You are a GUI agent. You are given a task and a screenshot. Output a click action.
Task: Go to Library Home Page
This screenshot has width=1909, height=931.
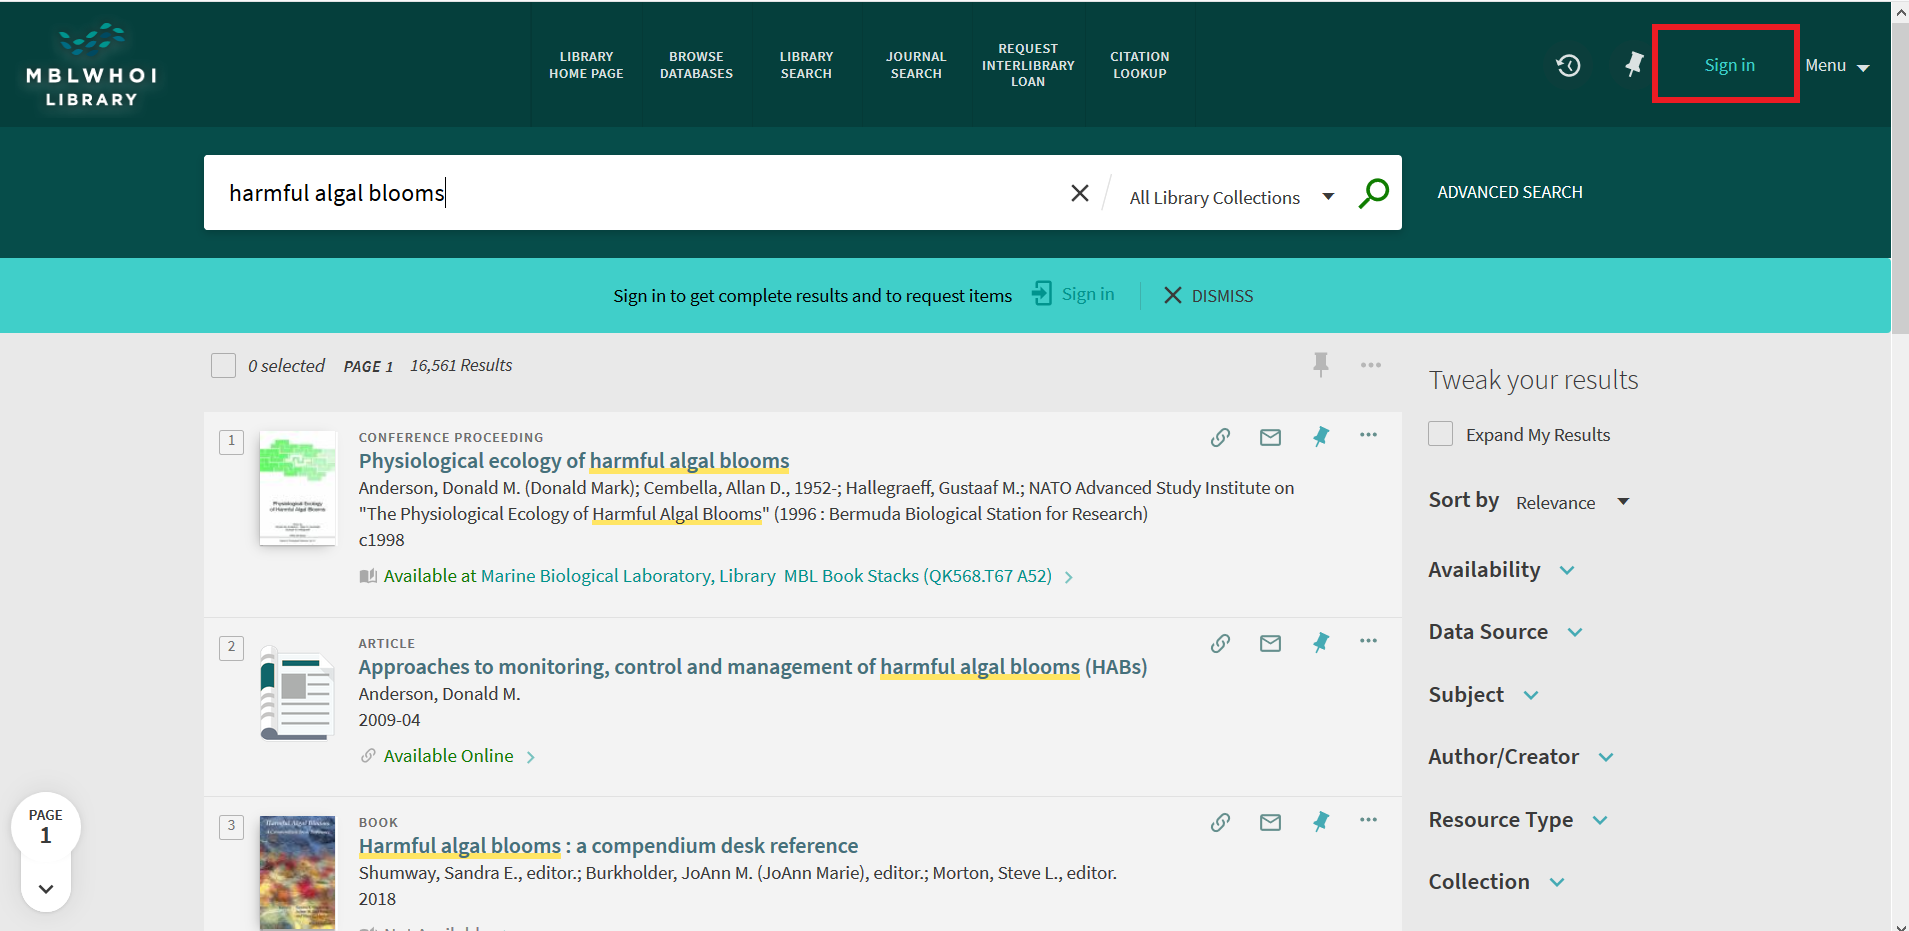[x=586, y=65]
